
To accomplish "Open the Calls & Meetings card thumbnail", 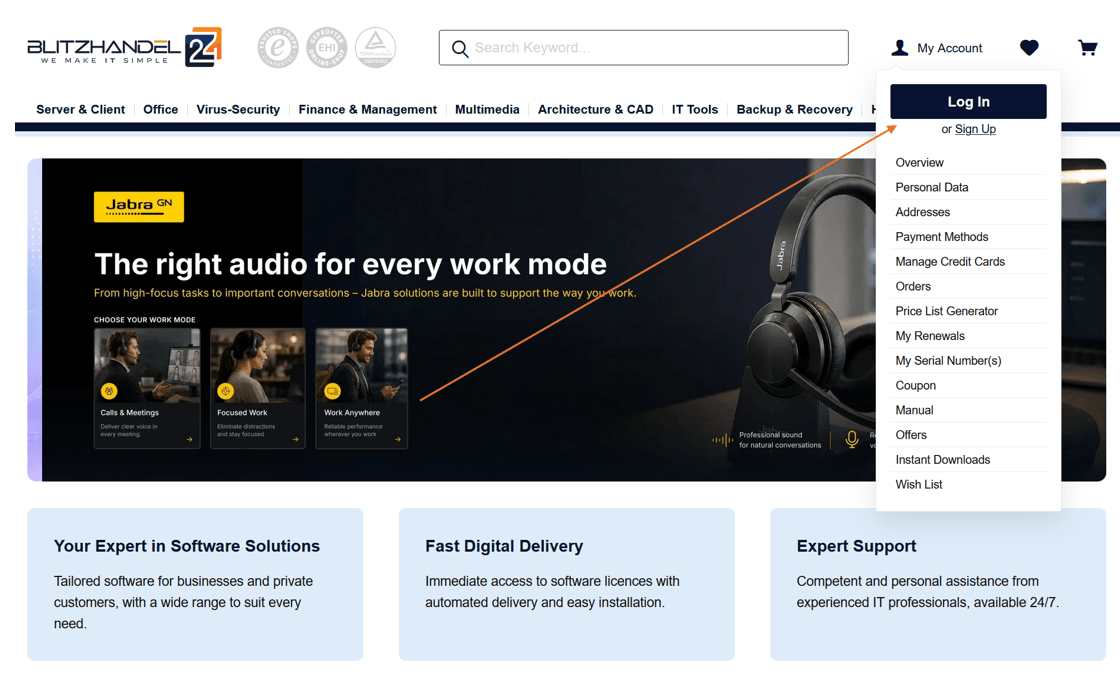I will tap(147, 365).
